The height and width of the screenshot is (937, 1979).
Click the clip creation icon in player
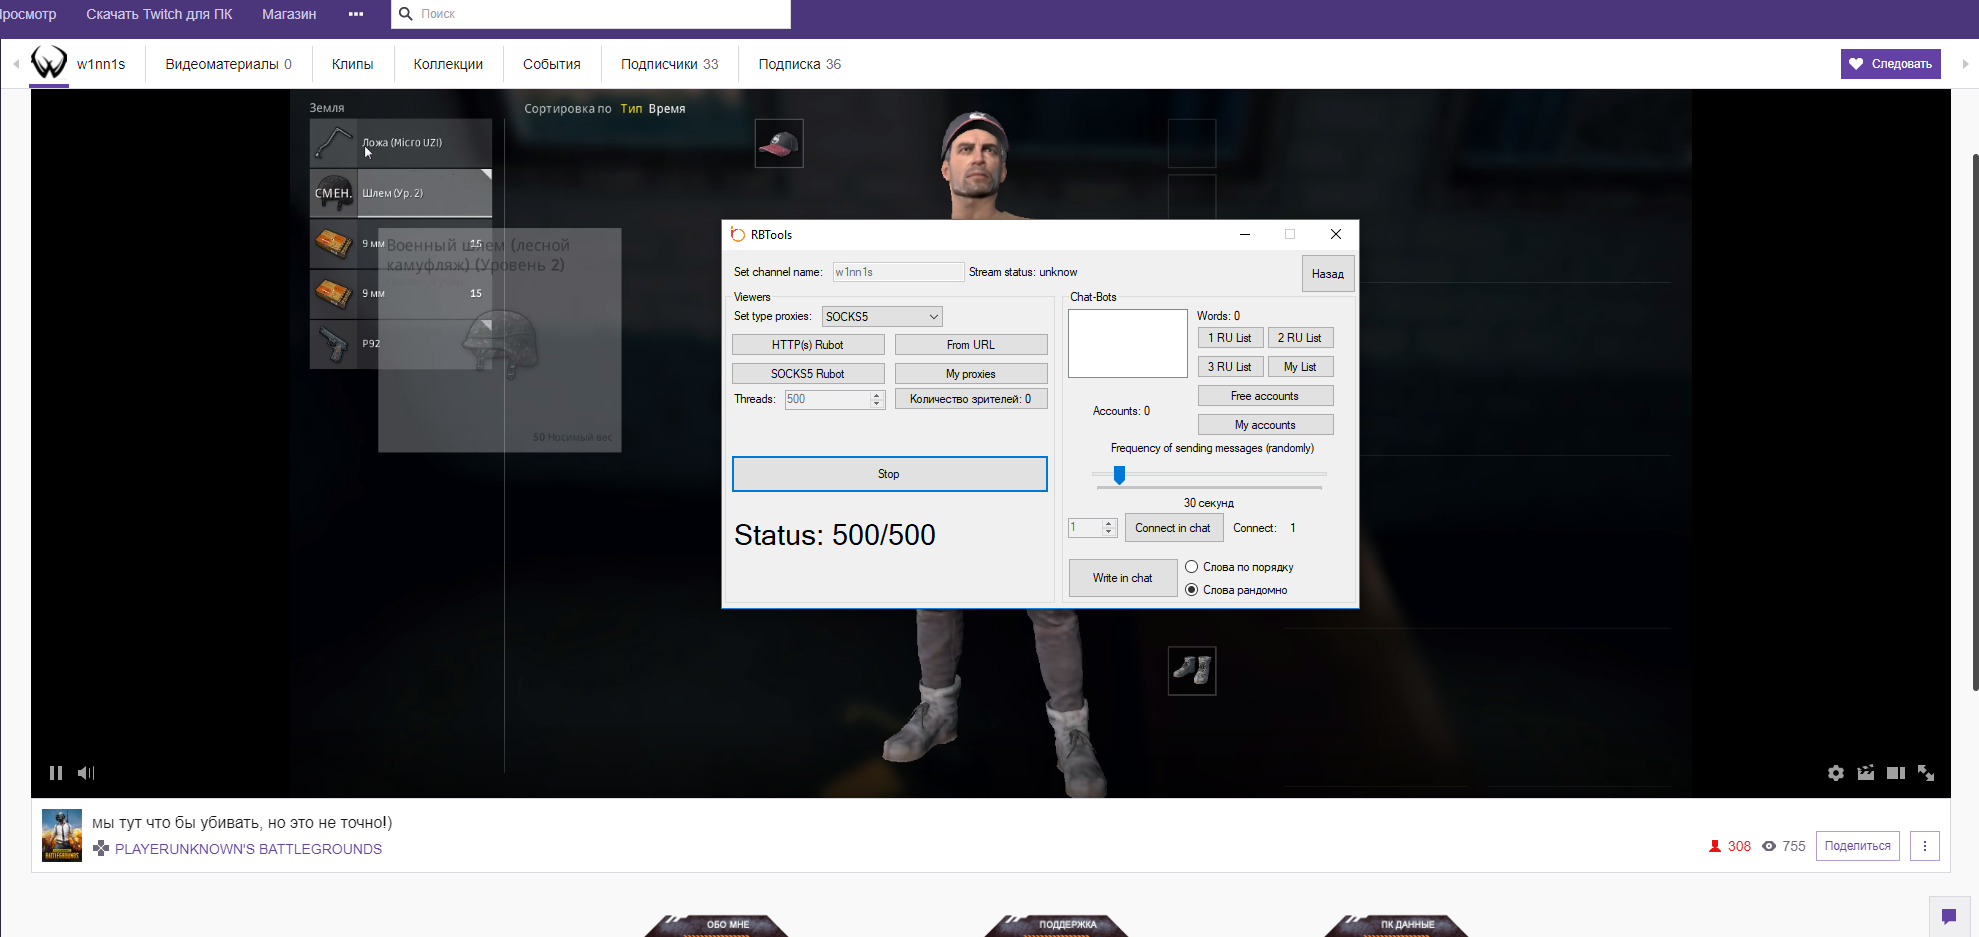pos(1865,773)
